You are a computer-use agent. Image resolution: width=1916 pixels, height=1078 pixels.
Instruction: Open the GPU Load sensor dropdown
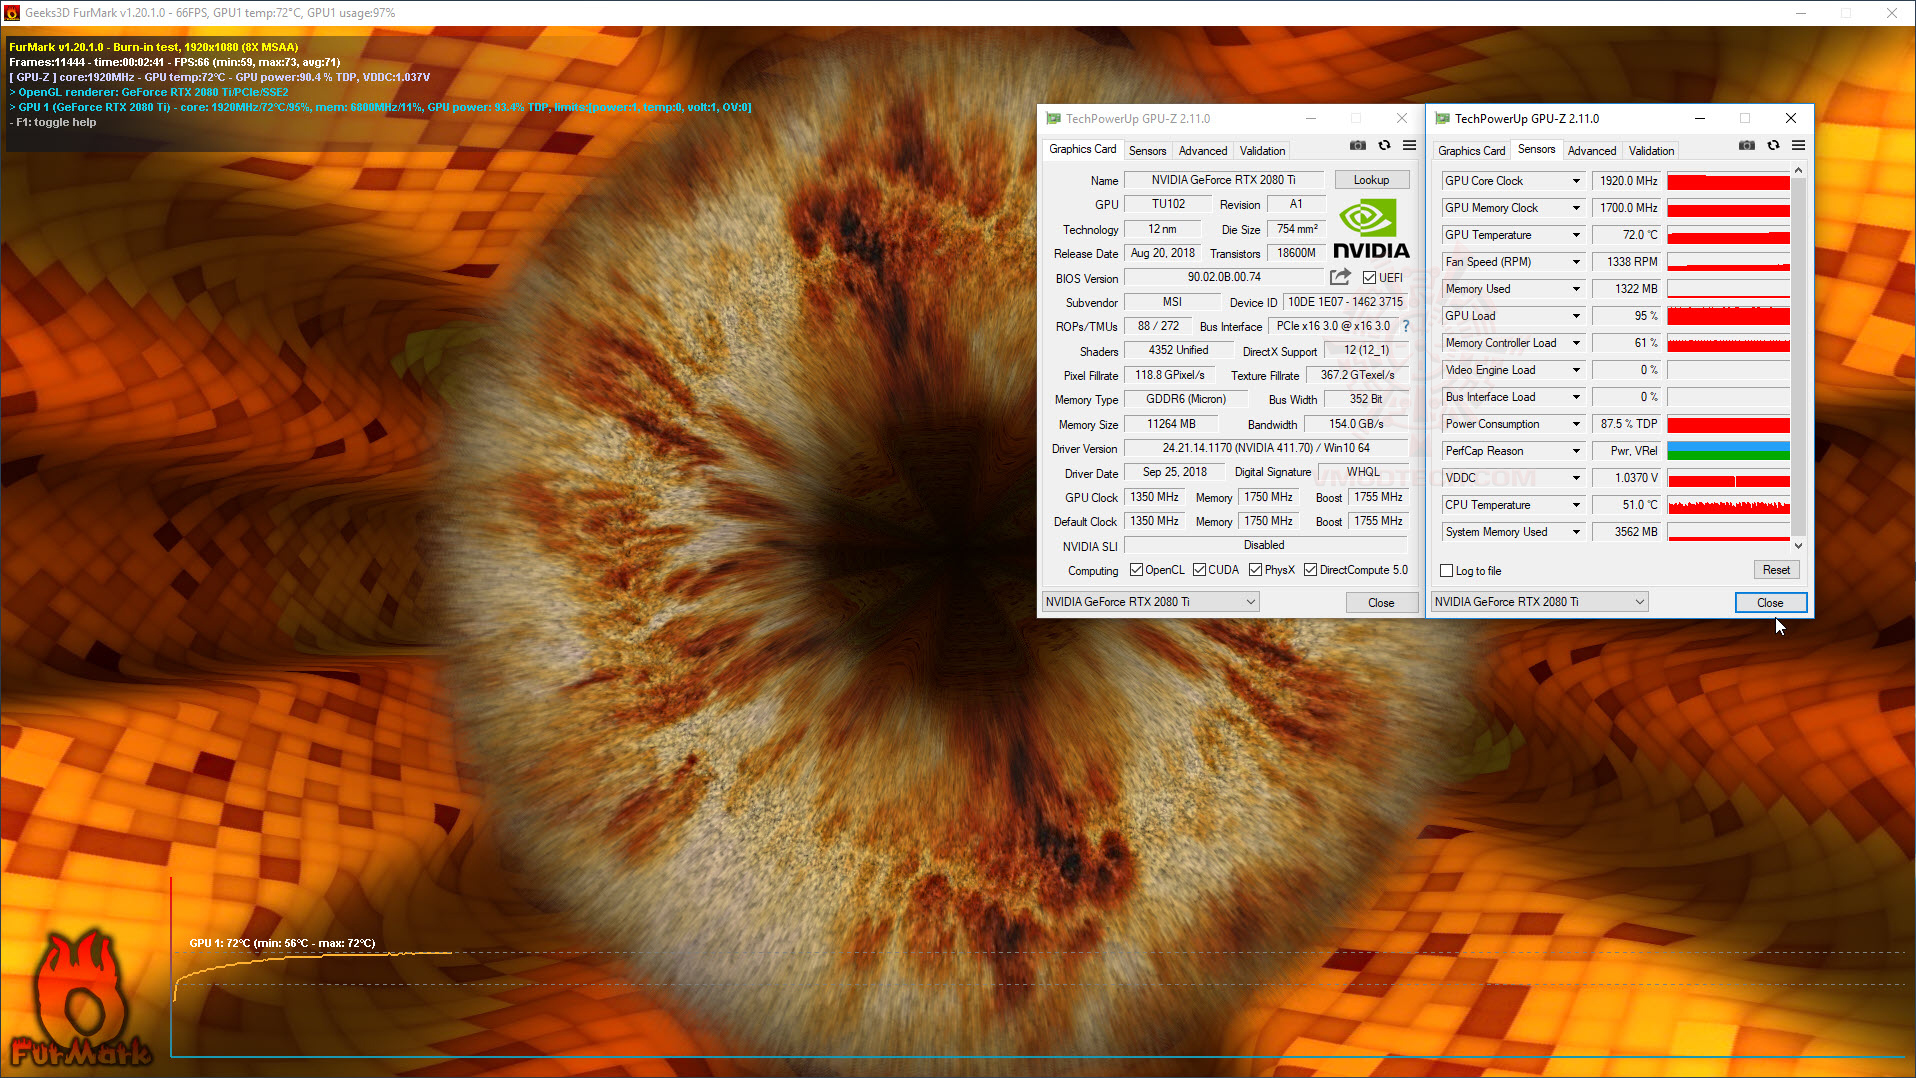pyautogui.click(x=1576, y=316)
